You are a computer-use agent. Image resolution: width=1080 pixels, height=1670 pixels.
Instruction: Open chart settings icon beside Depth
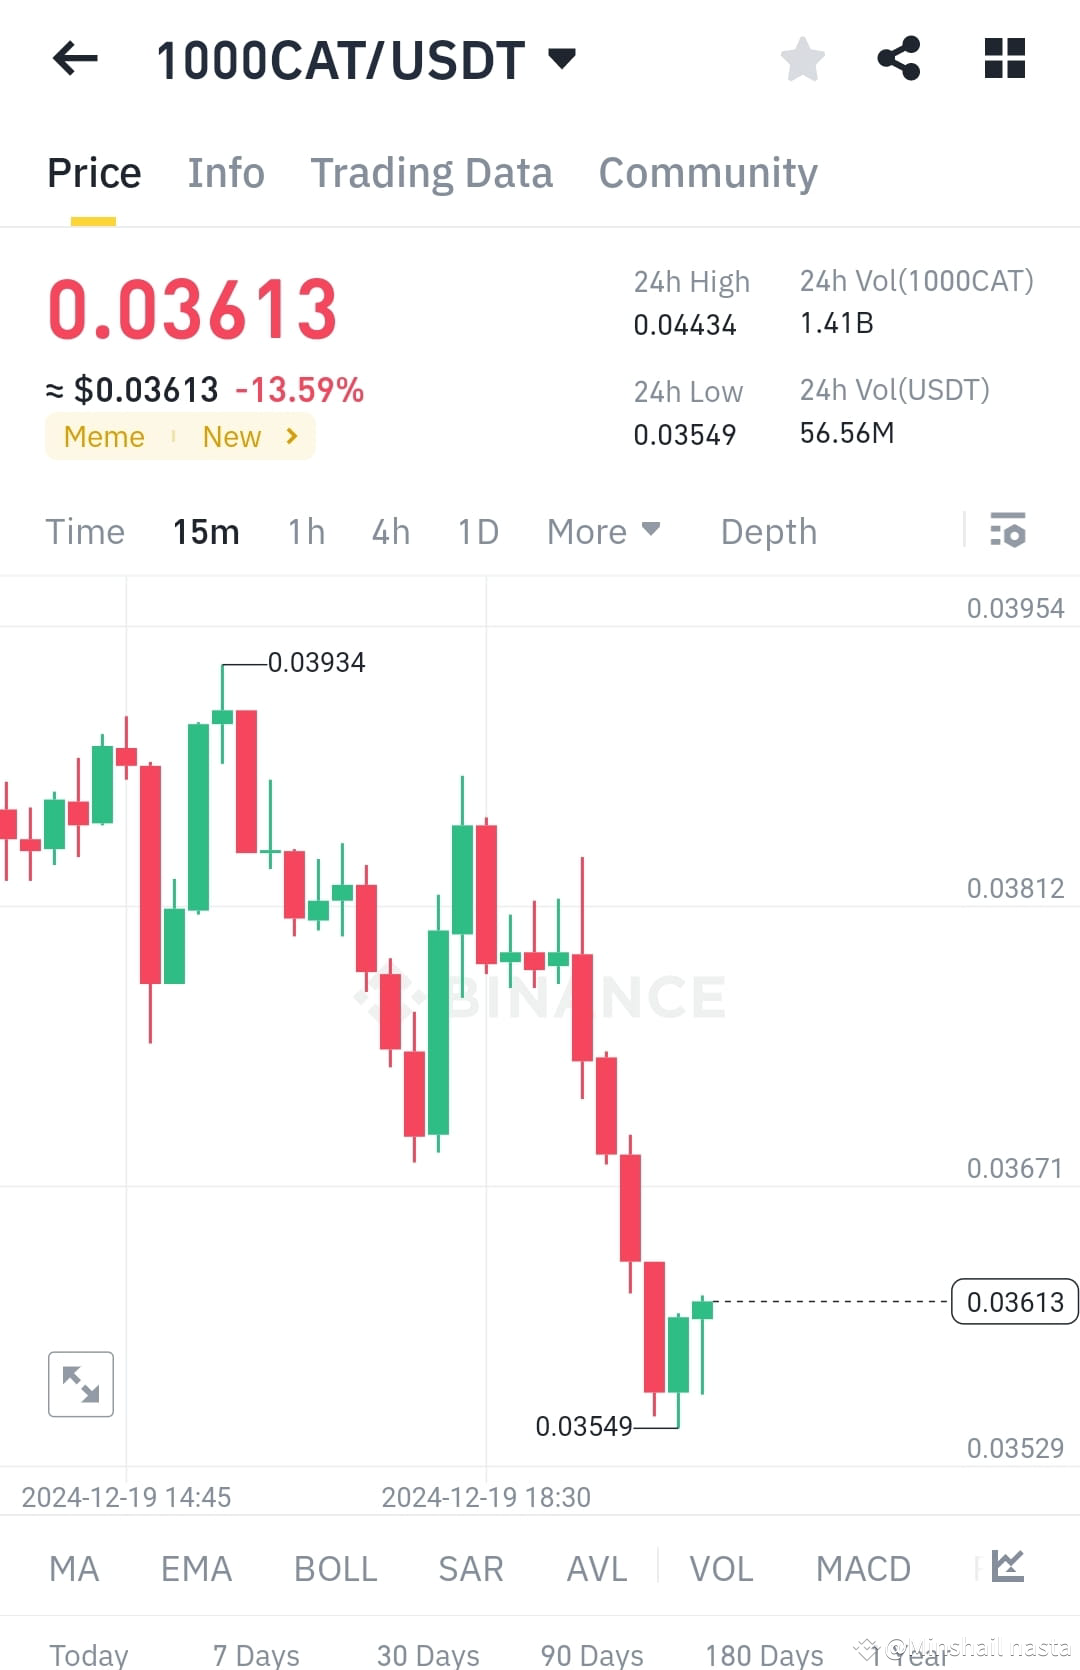(x=1007, y=531)
